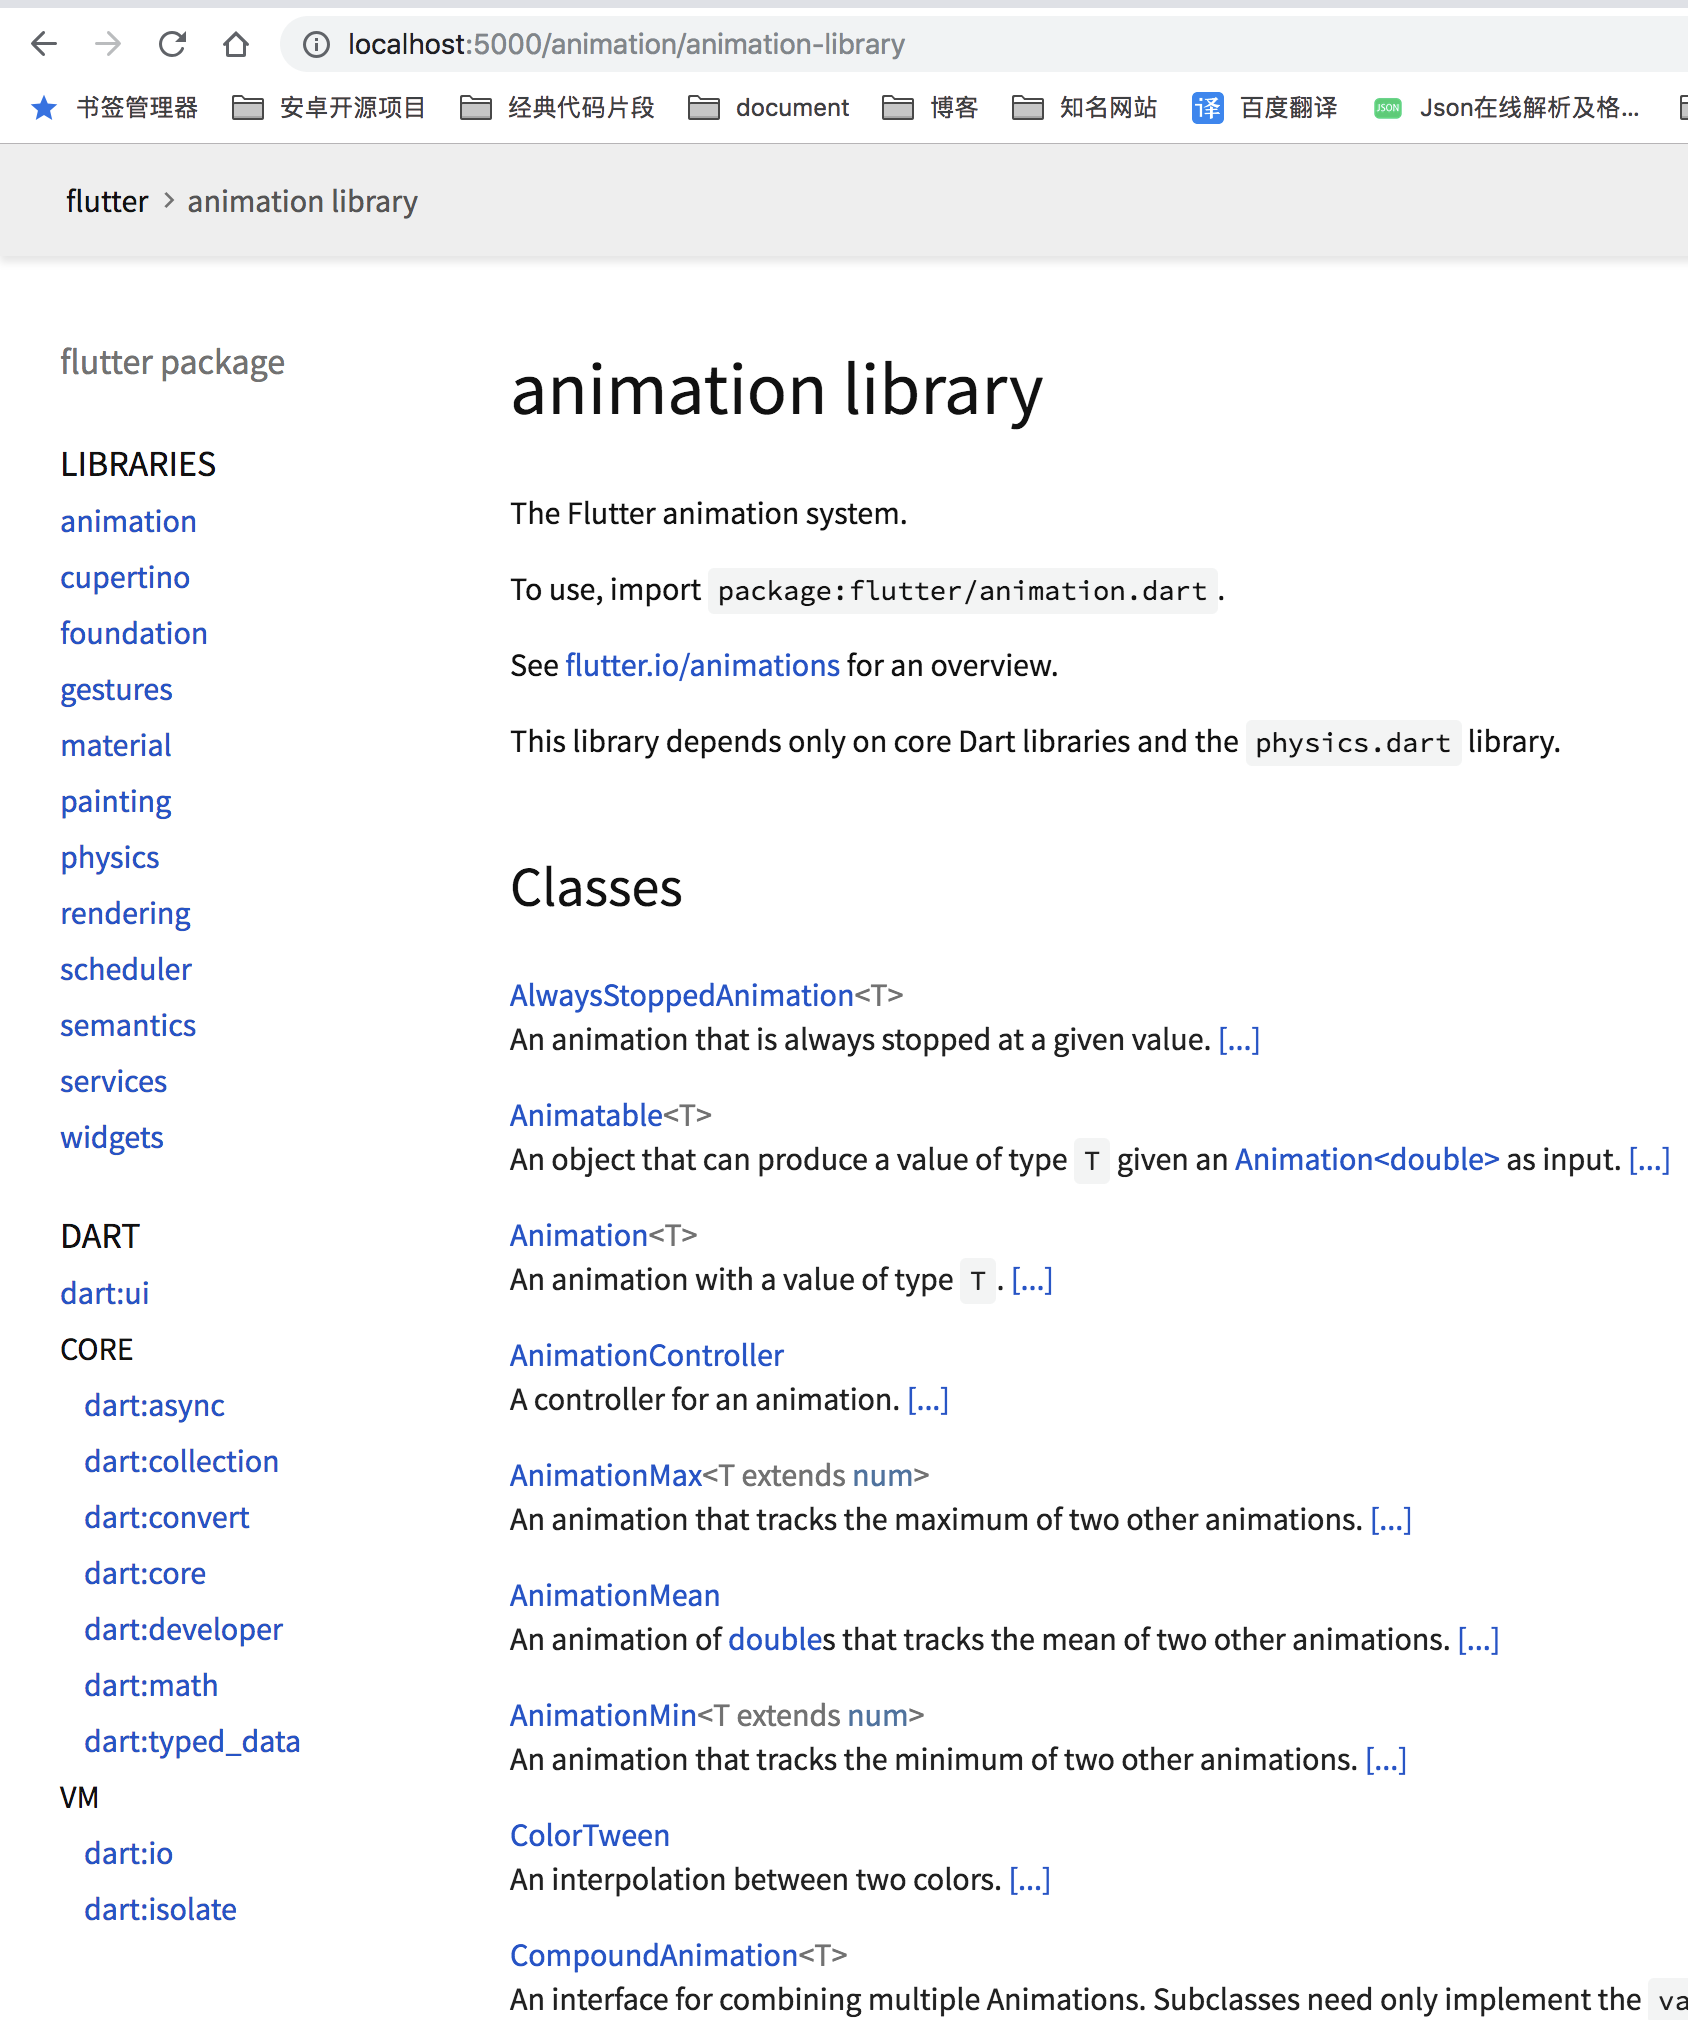Viewport: 1688px width, 2020px height.
Task: Open the Animatable class
Action: pyautogui.click(x=587, y=1115)
